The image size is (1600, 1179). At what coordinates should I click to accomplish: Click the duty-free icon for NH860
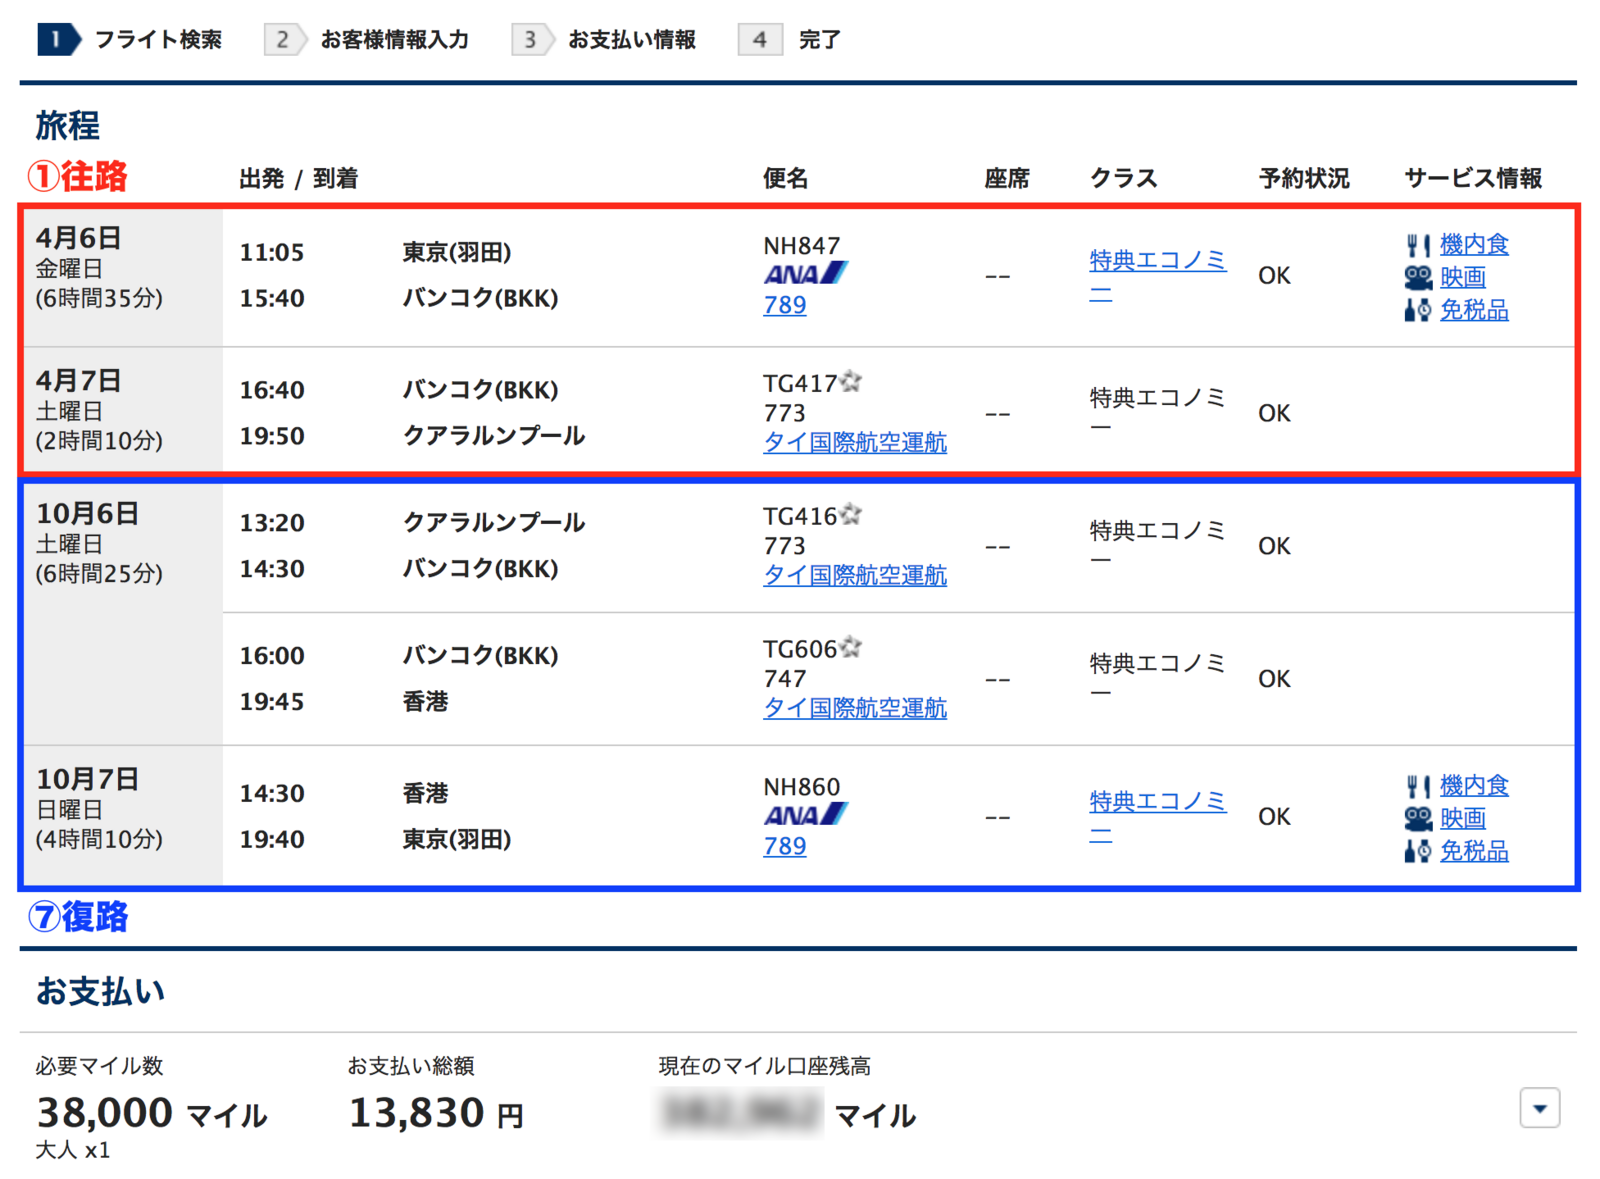tap(1417, 851)
